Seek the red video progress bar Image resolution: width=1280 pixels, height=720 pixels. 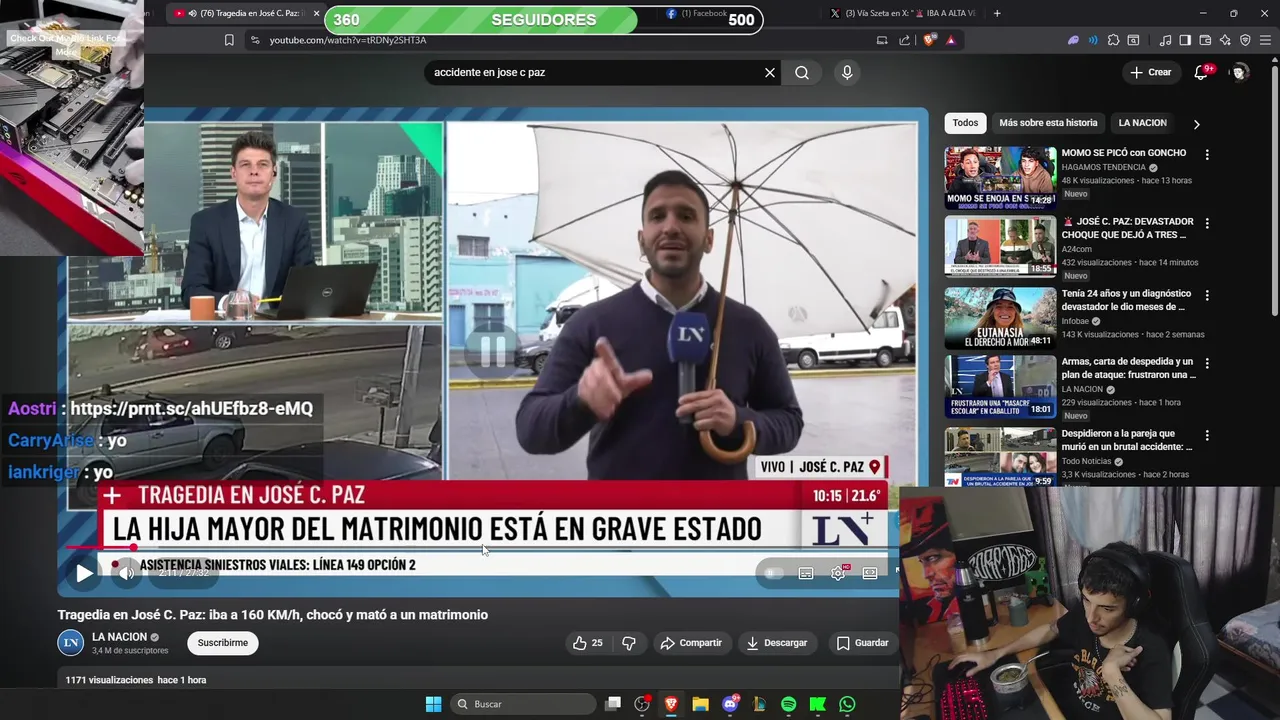point(480,547)
